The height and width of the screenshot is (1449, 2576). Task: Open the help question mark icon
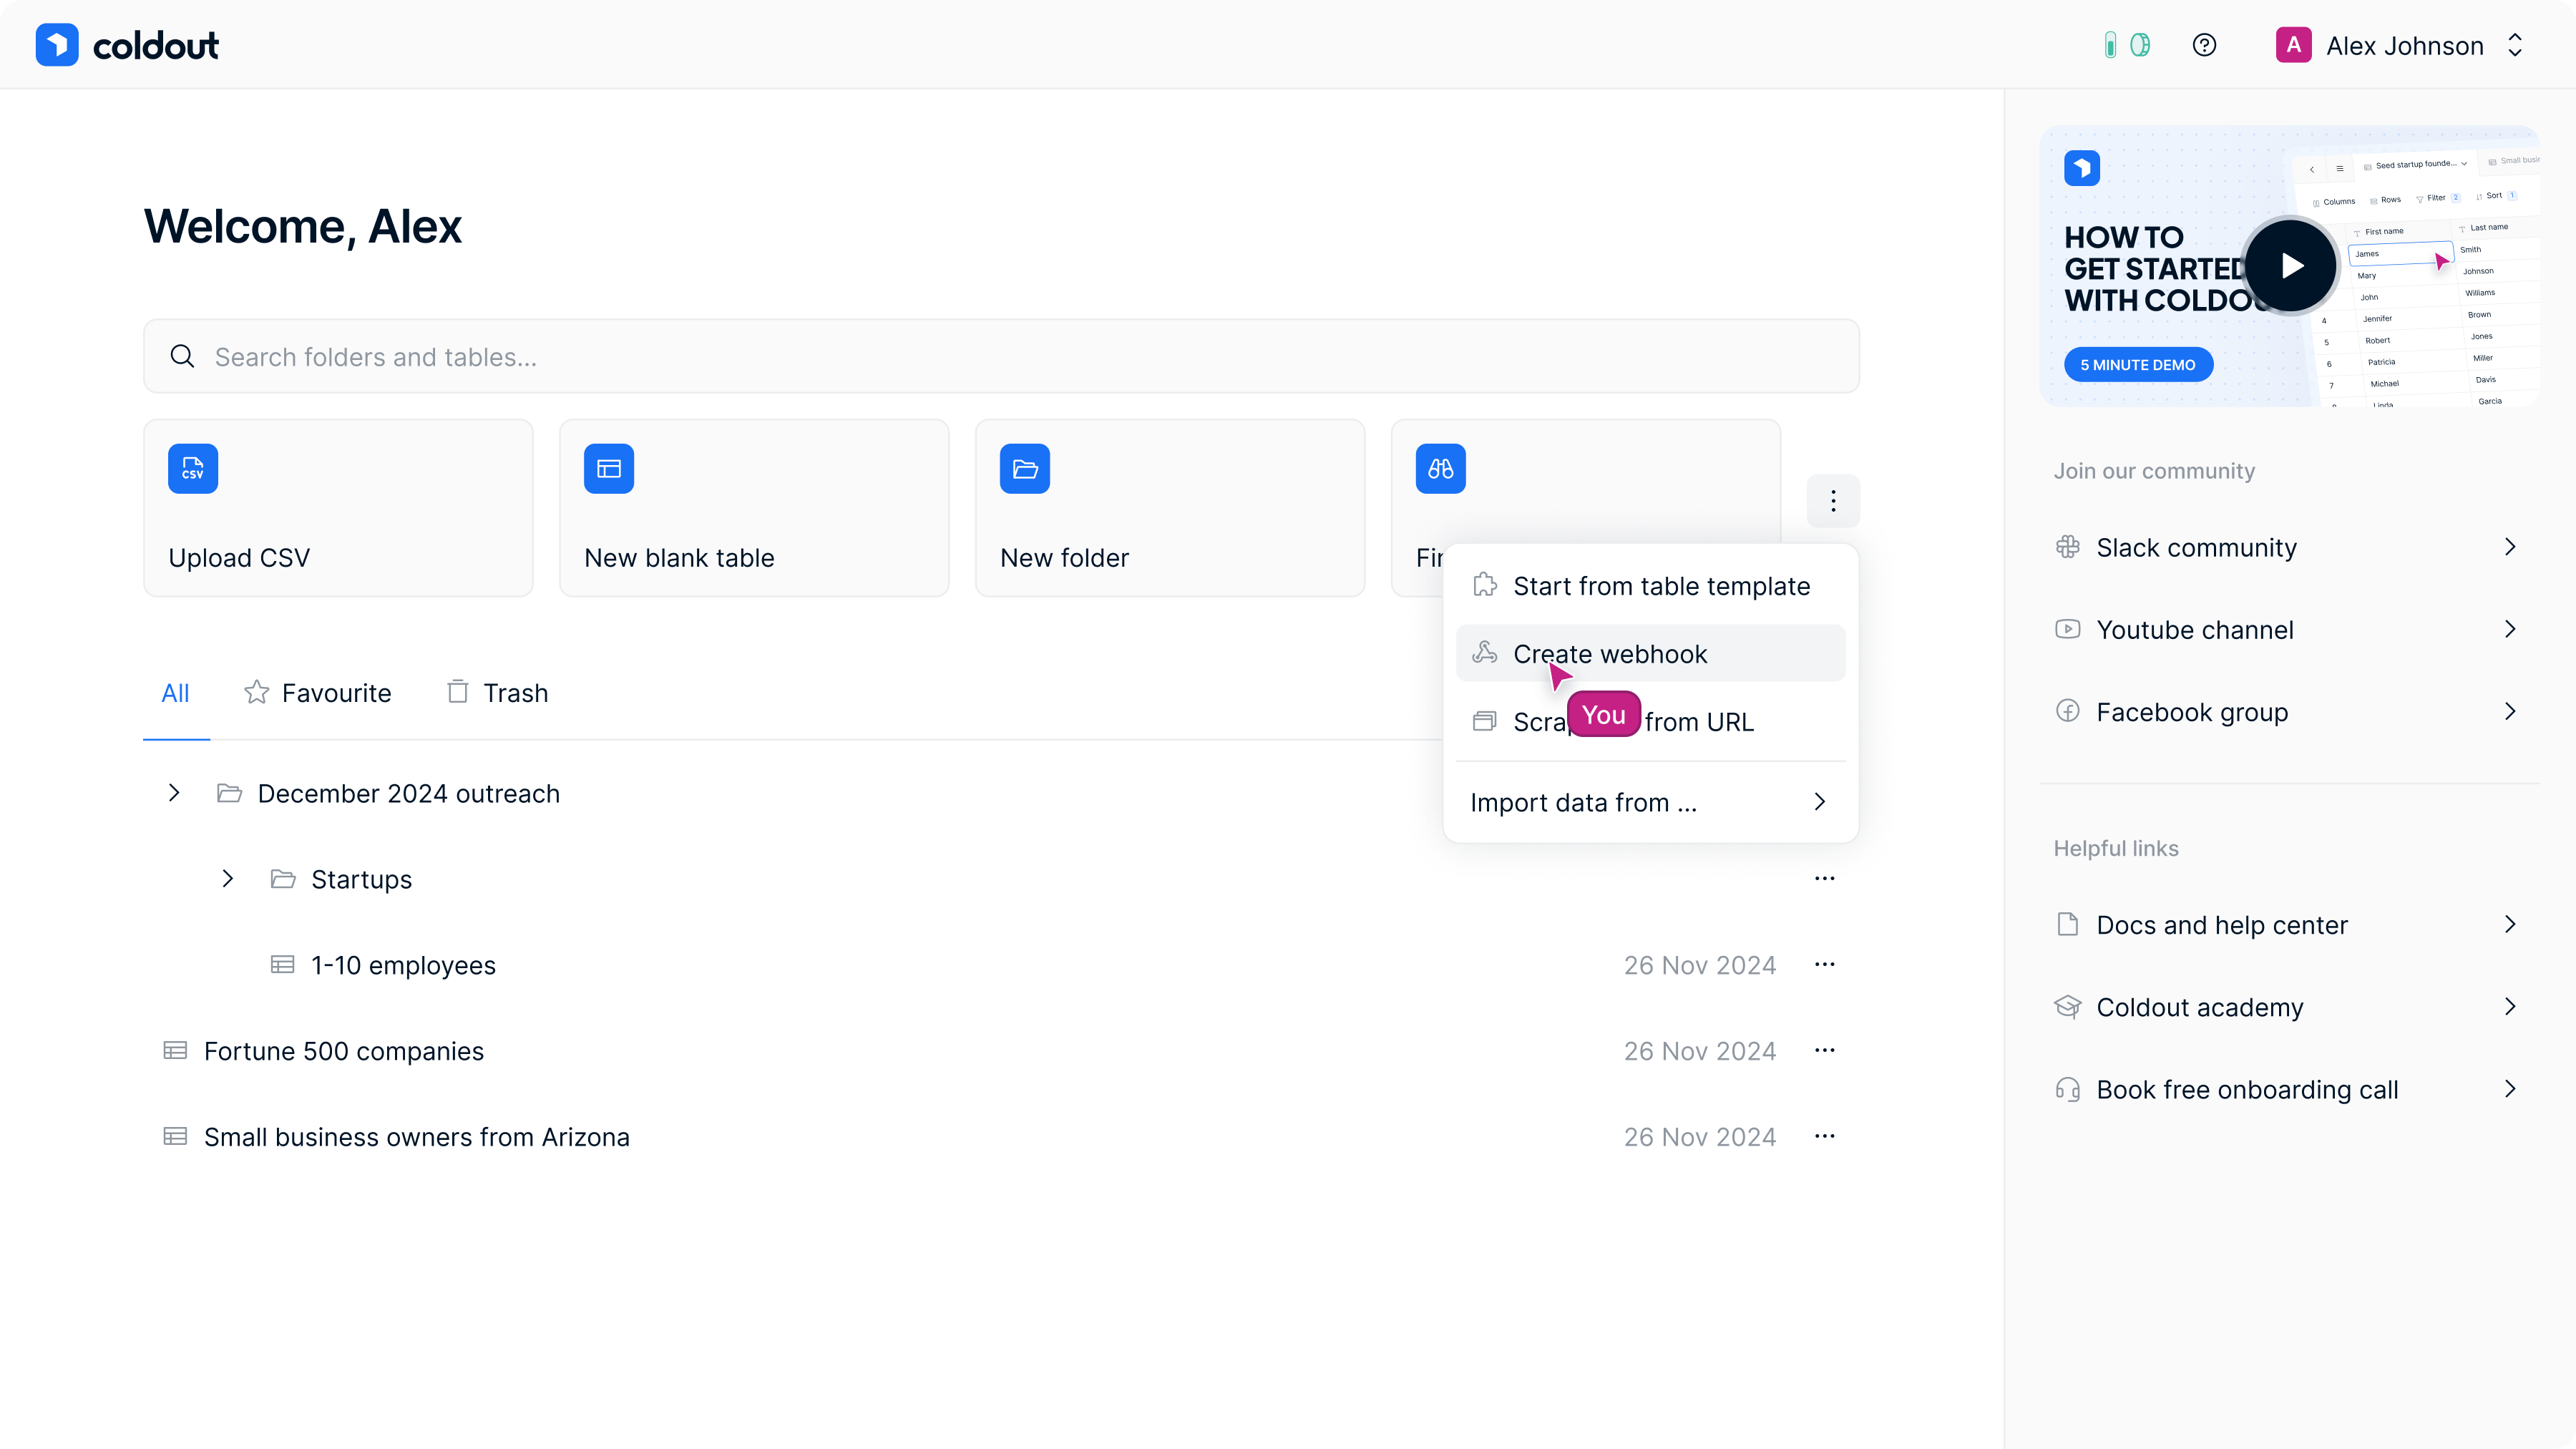click(2204, 45)
